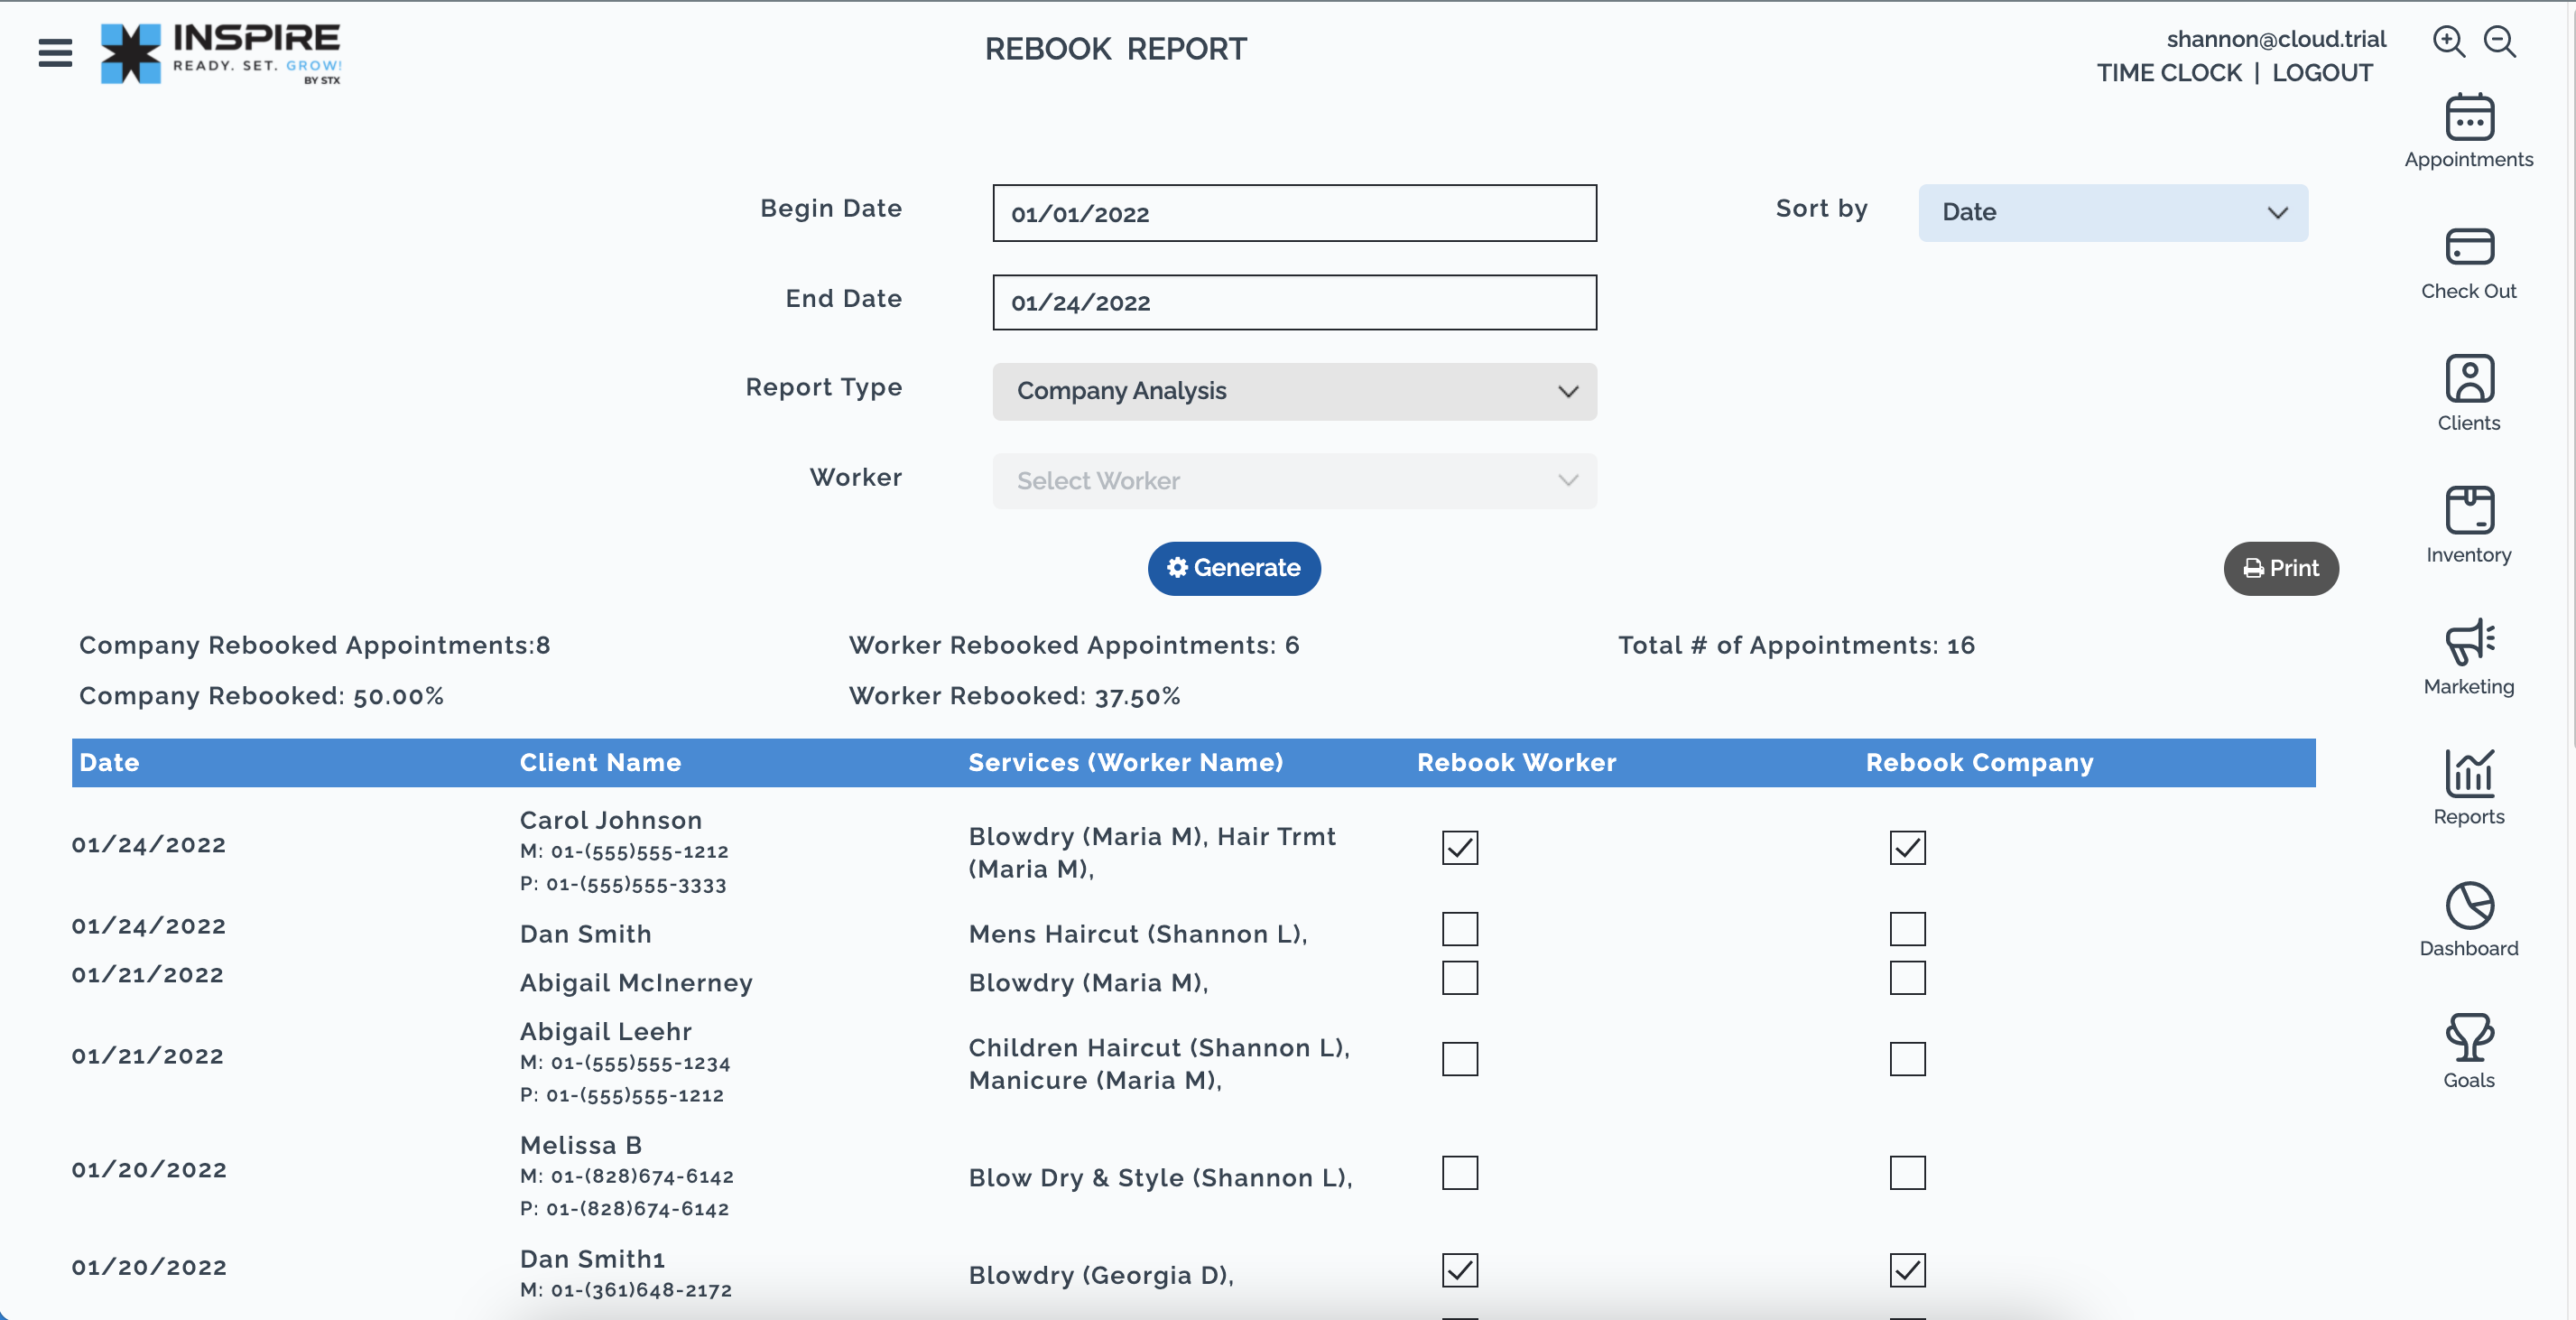Click the Generate button
Screen dimensions: 2576x1320
click(x=1233, y=568)
